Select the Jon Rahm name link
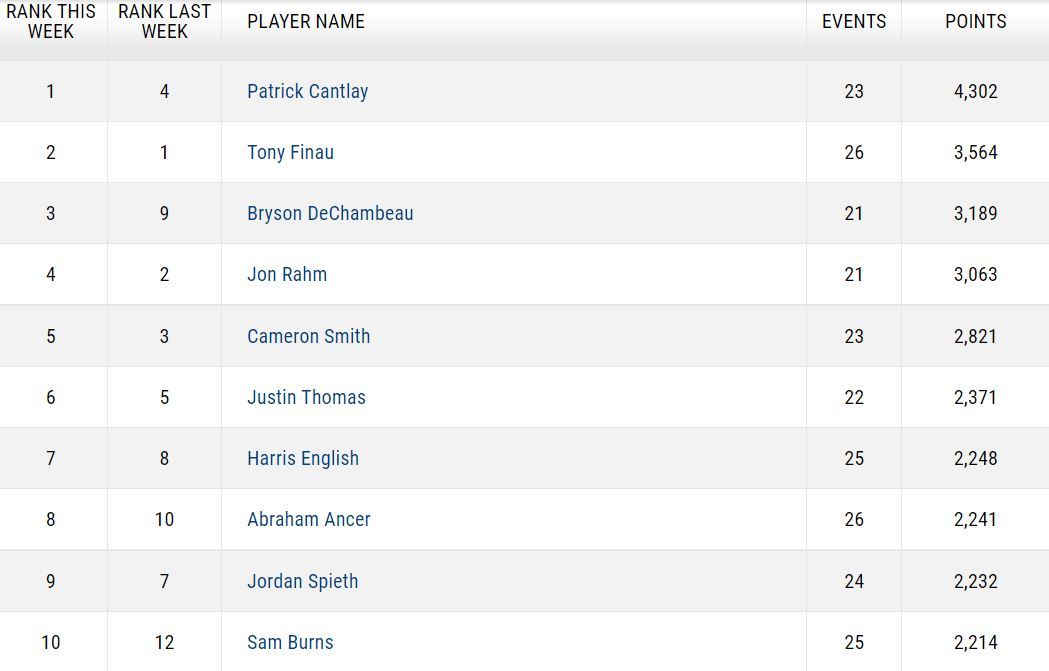 pos(287,274)
